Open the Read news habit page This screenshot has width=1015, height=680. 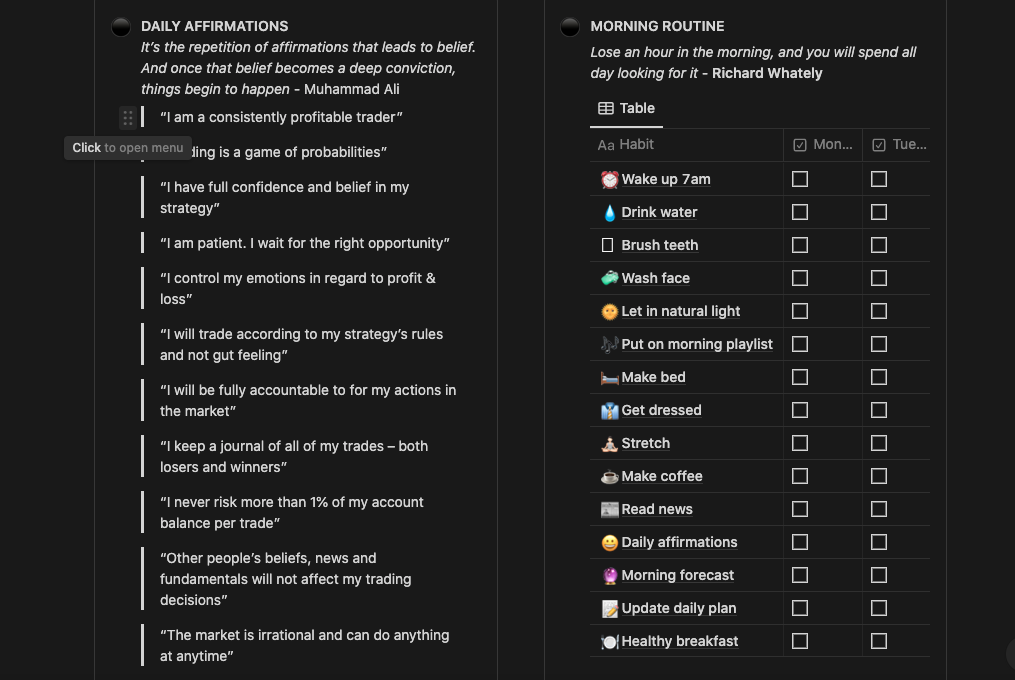656,510
